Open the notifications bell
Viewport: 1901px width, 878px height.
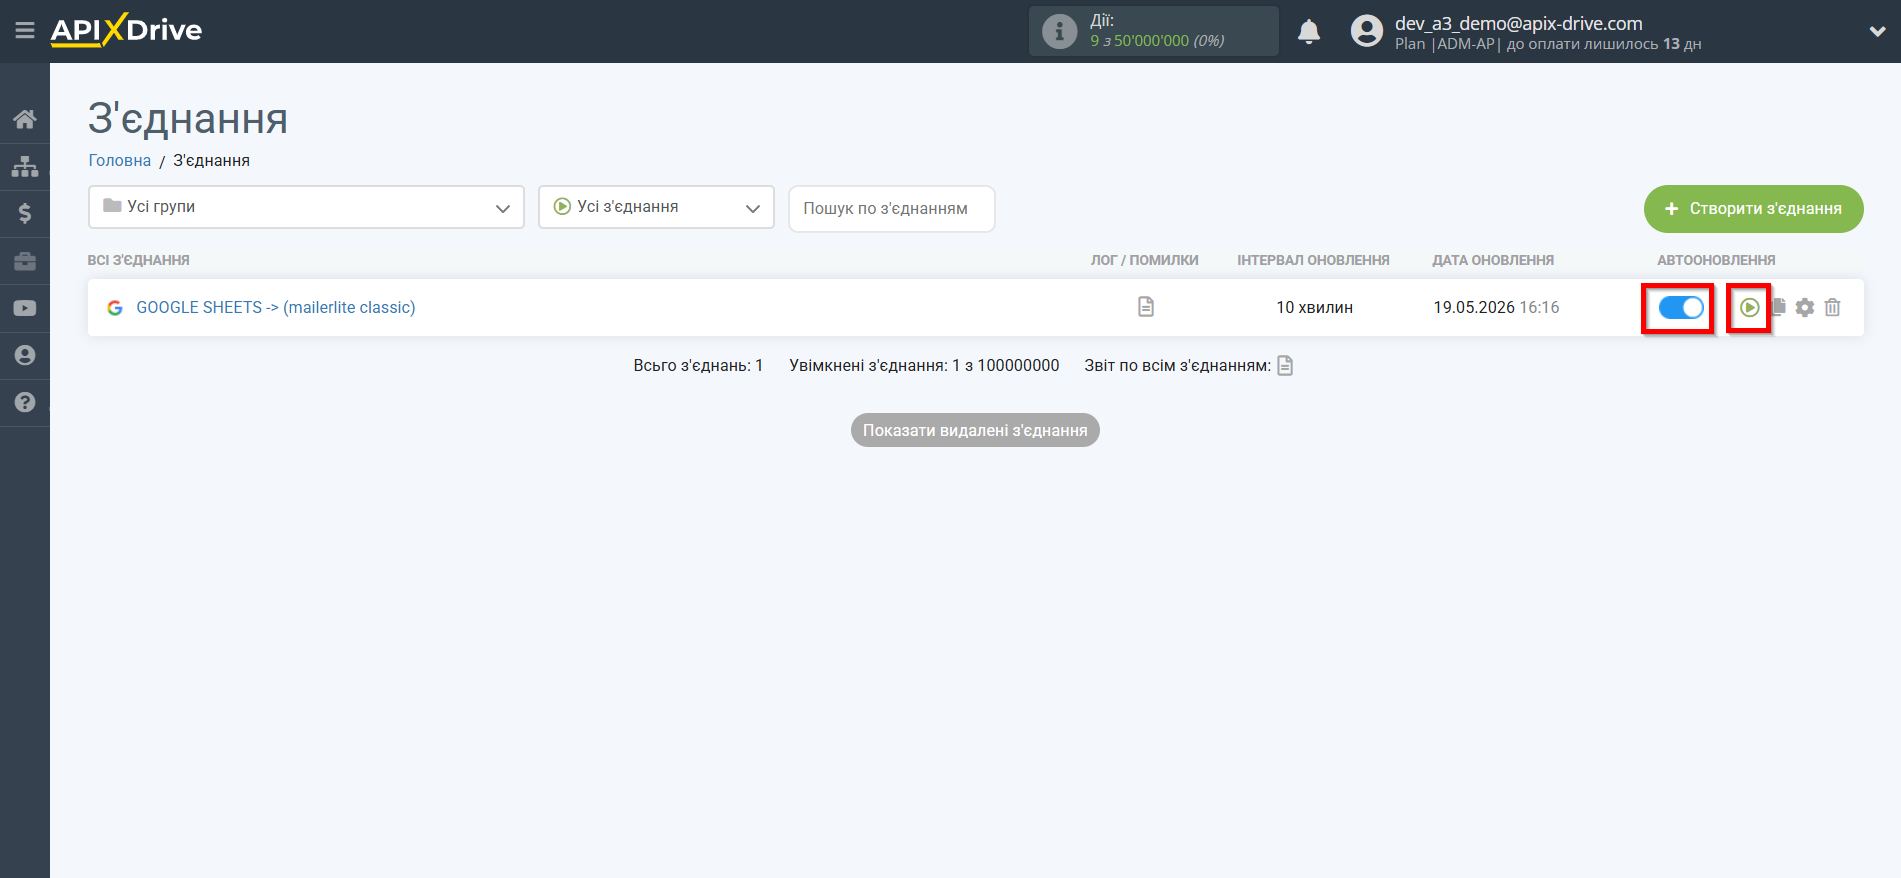click(x=1309, y=32)
